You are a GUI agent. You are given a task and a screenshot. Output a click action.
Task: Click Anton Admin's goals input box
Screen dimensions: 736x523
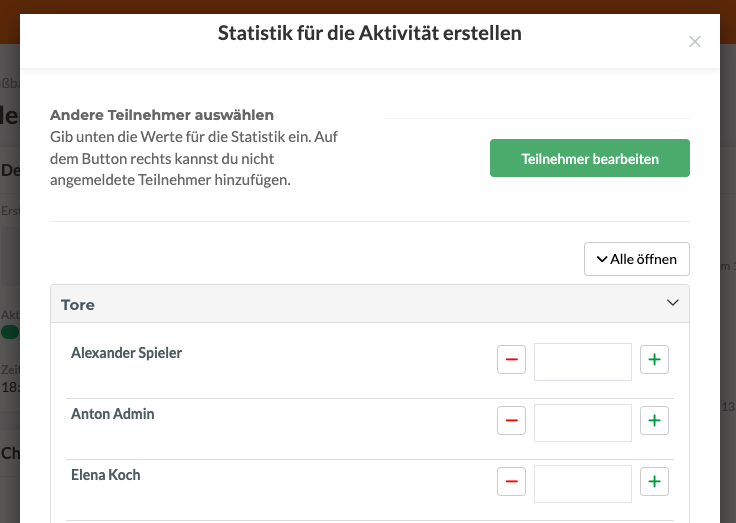582,423
